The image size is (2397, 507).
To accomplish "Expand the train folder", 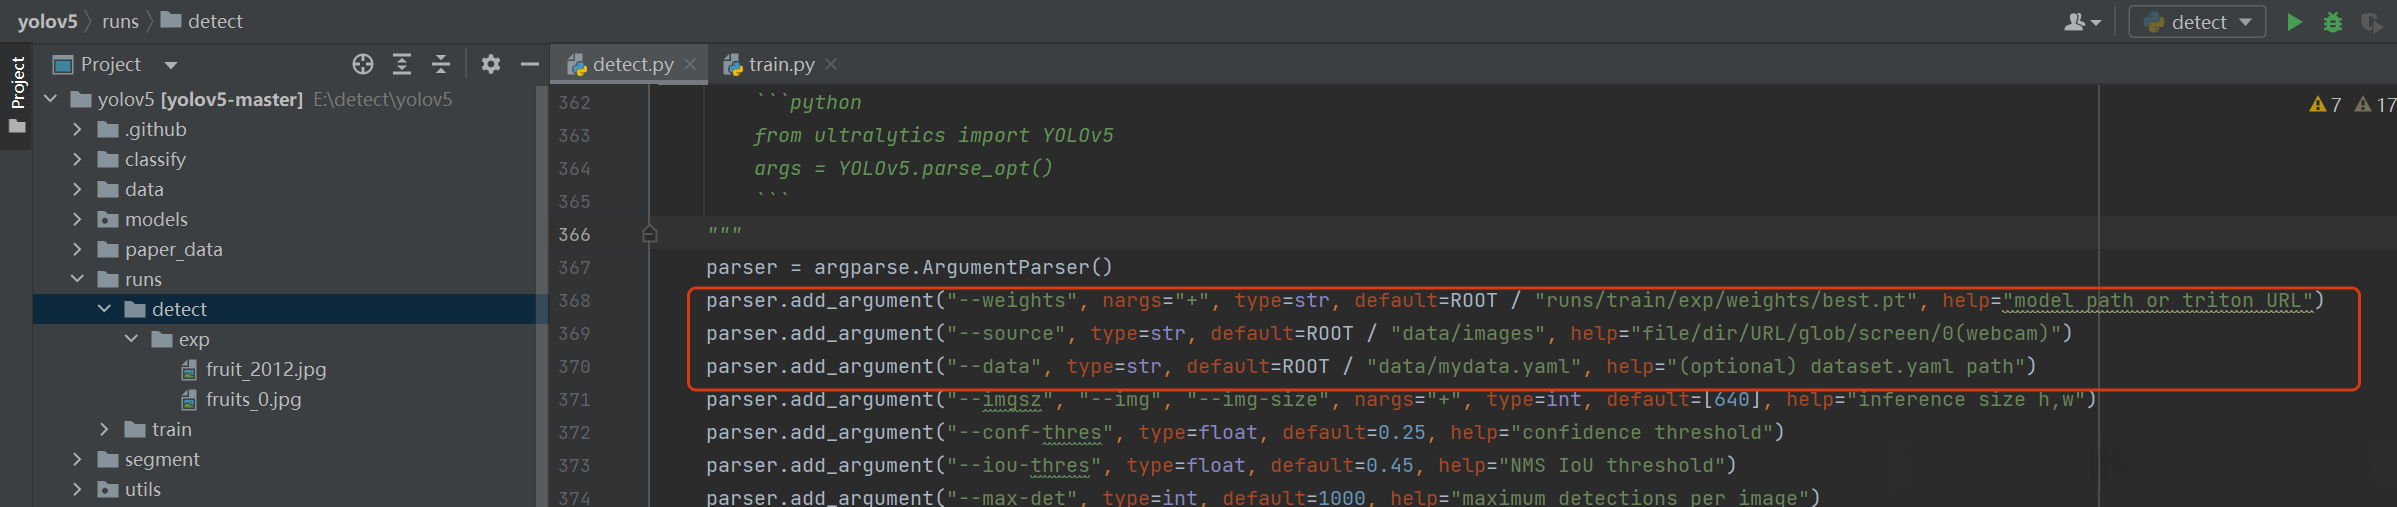I will click(104, 429).
